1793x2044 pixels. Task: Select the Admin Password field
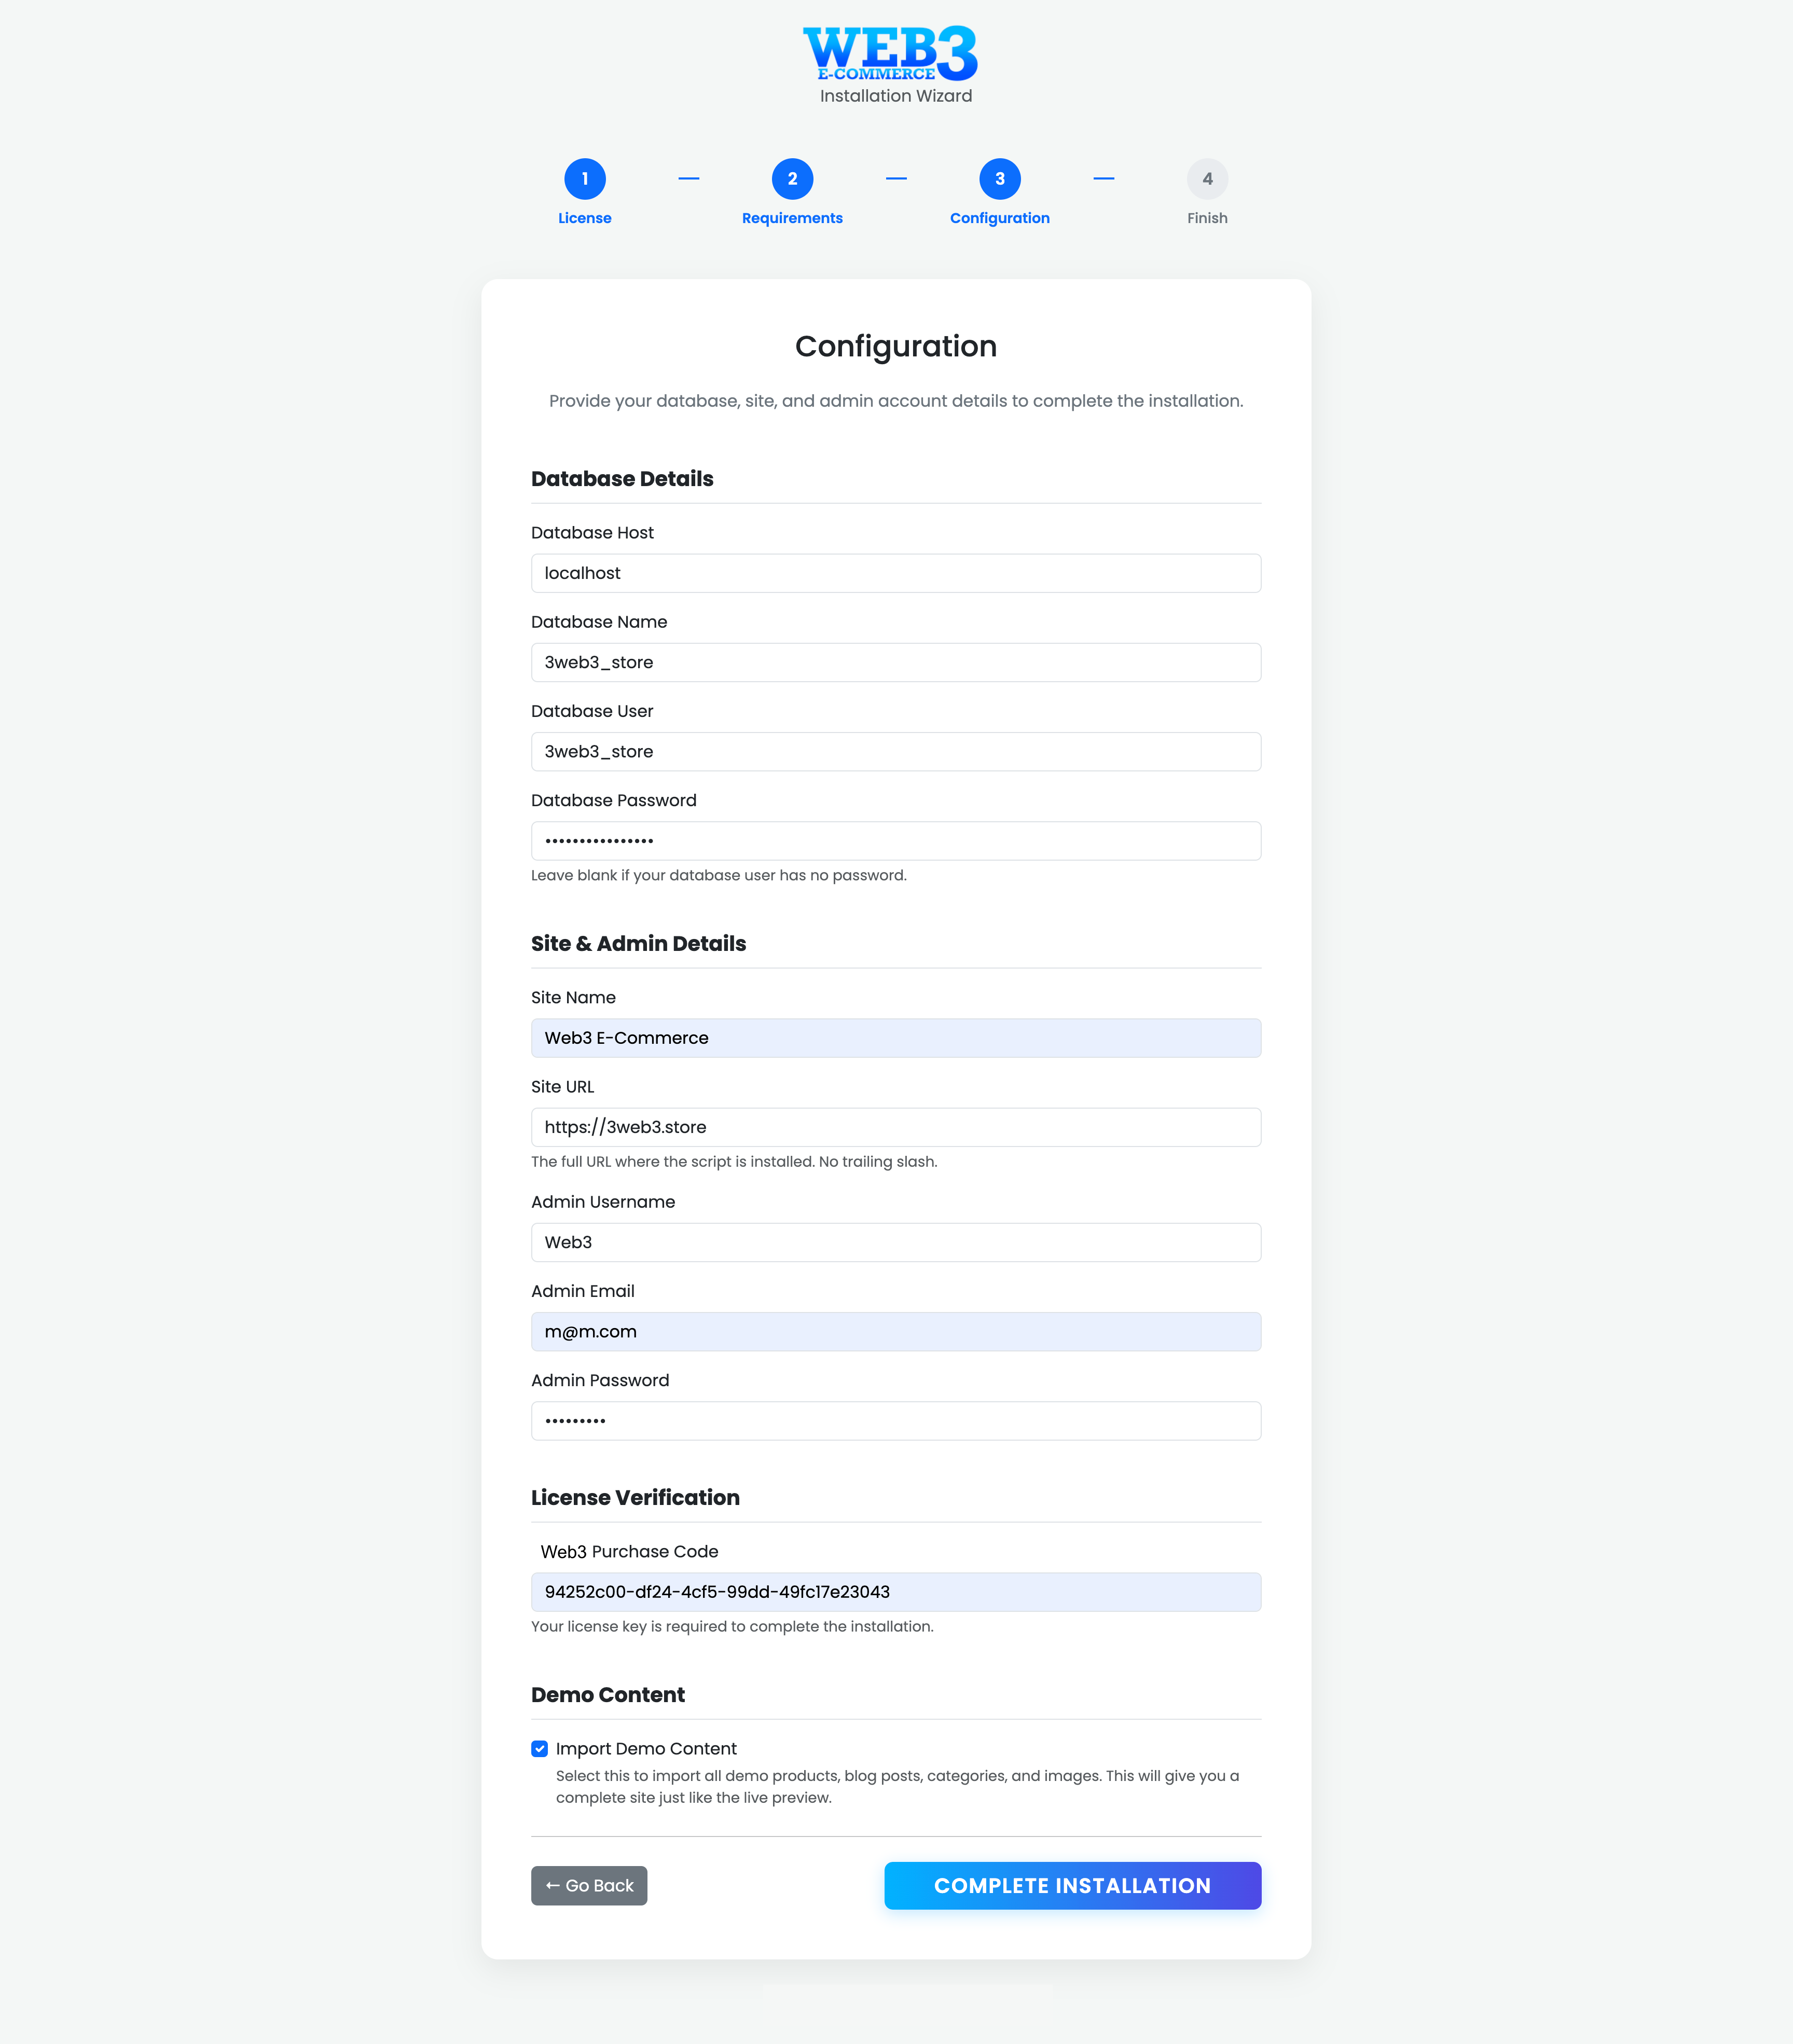click(895, 1421)
